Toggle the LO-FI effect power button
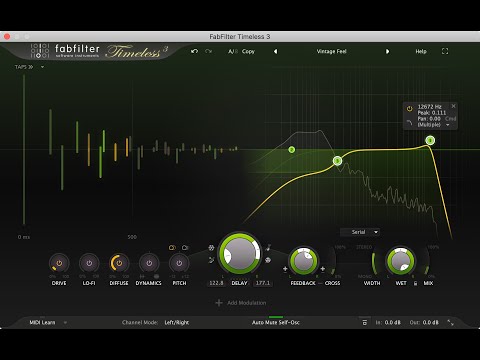 (89, 263)
